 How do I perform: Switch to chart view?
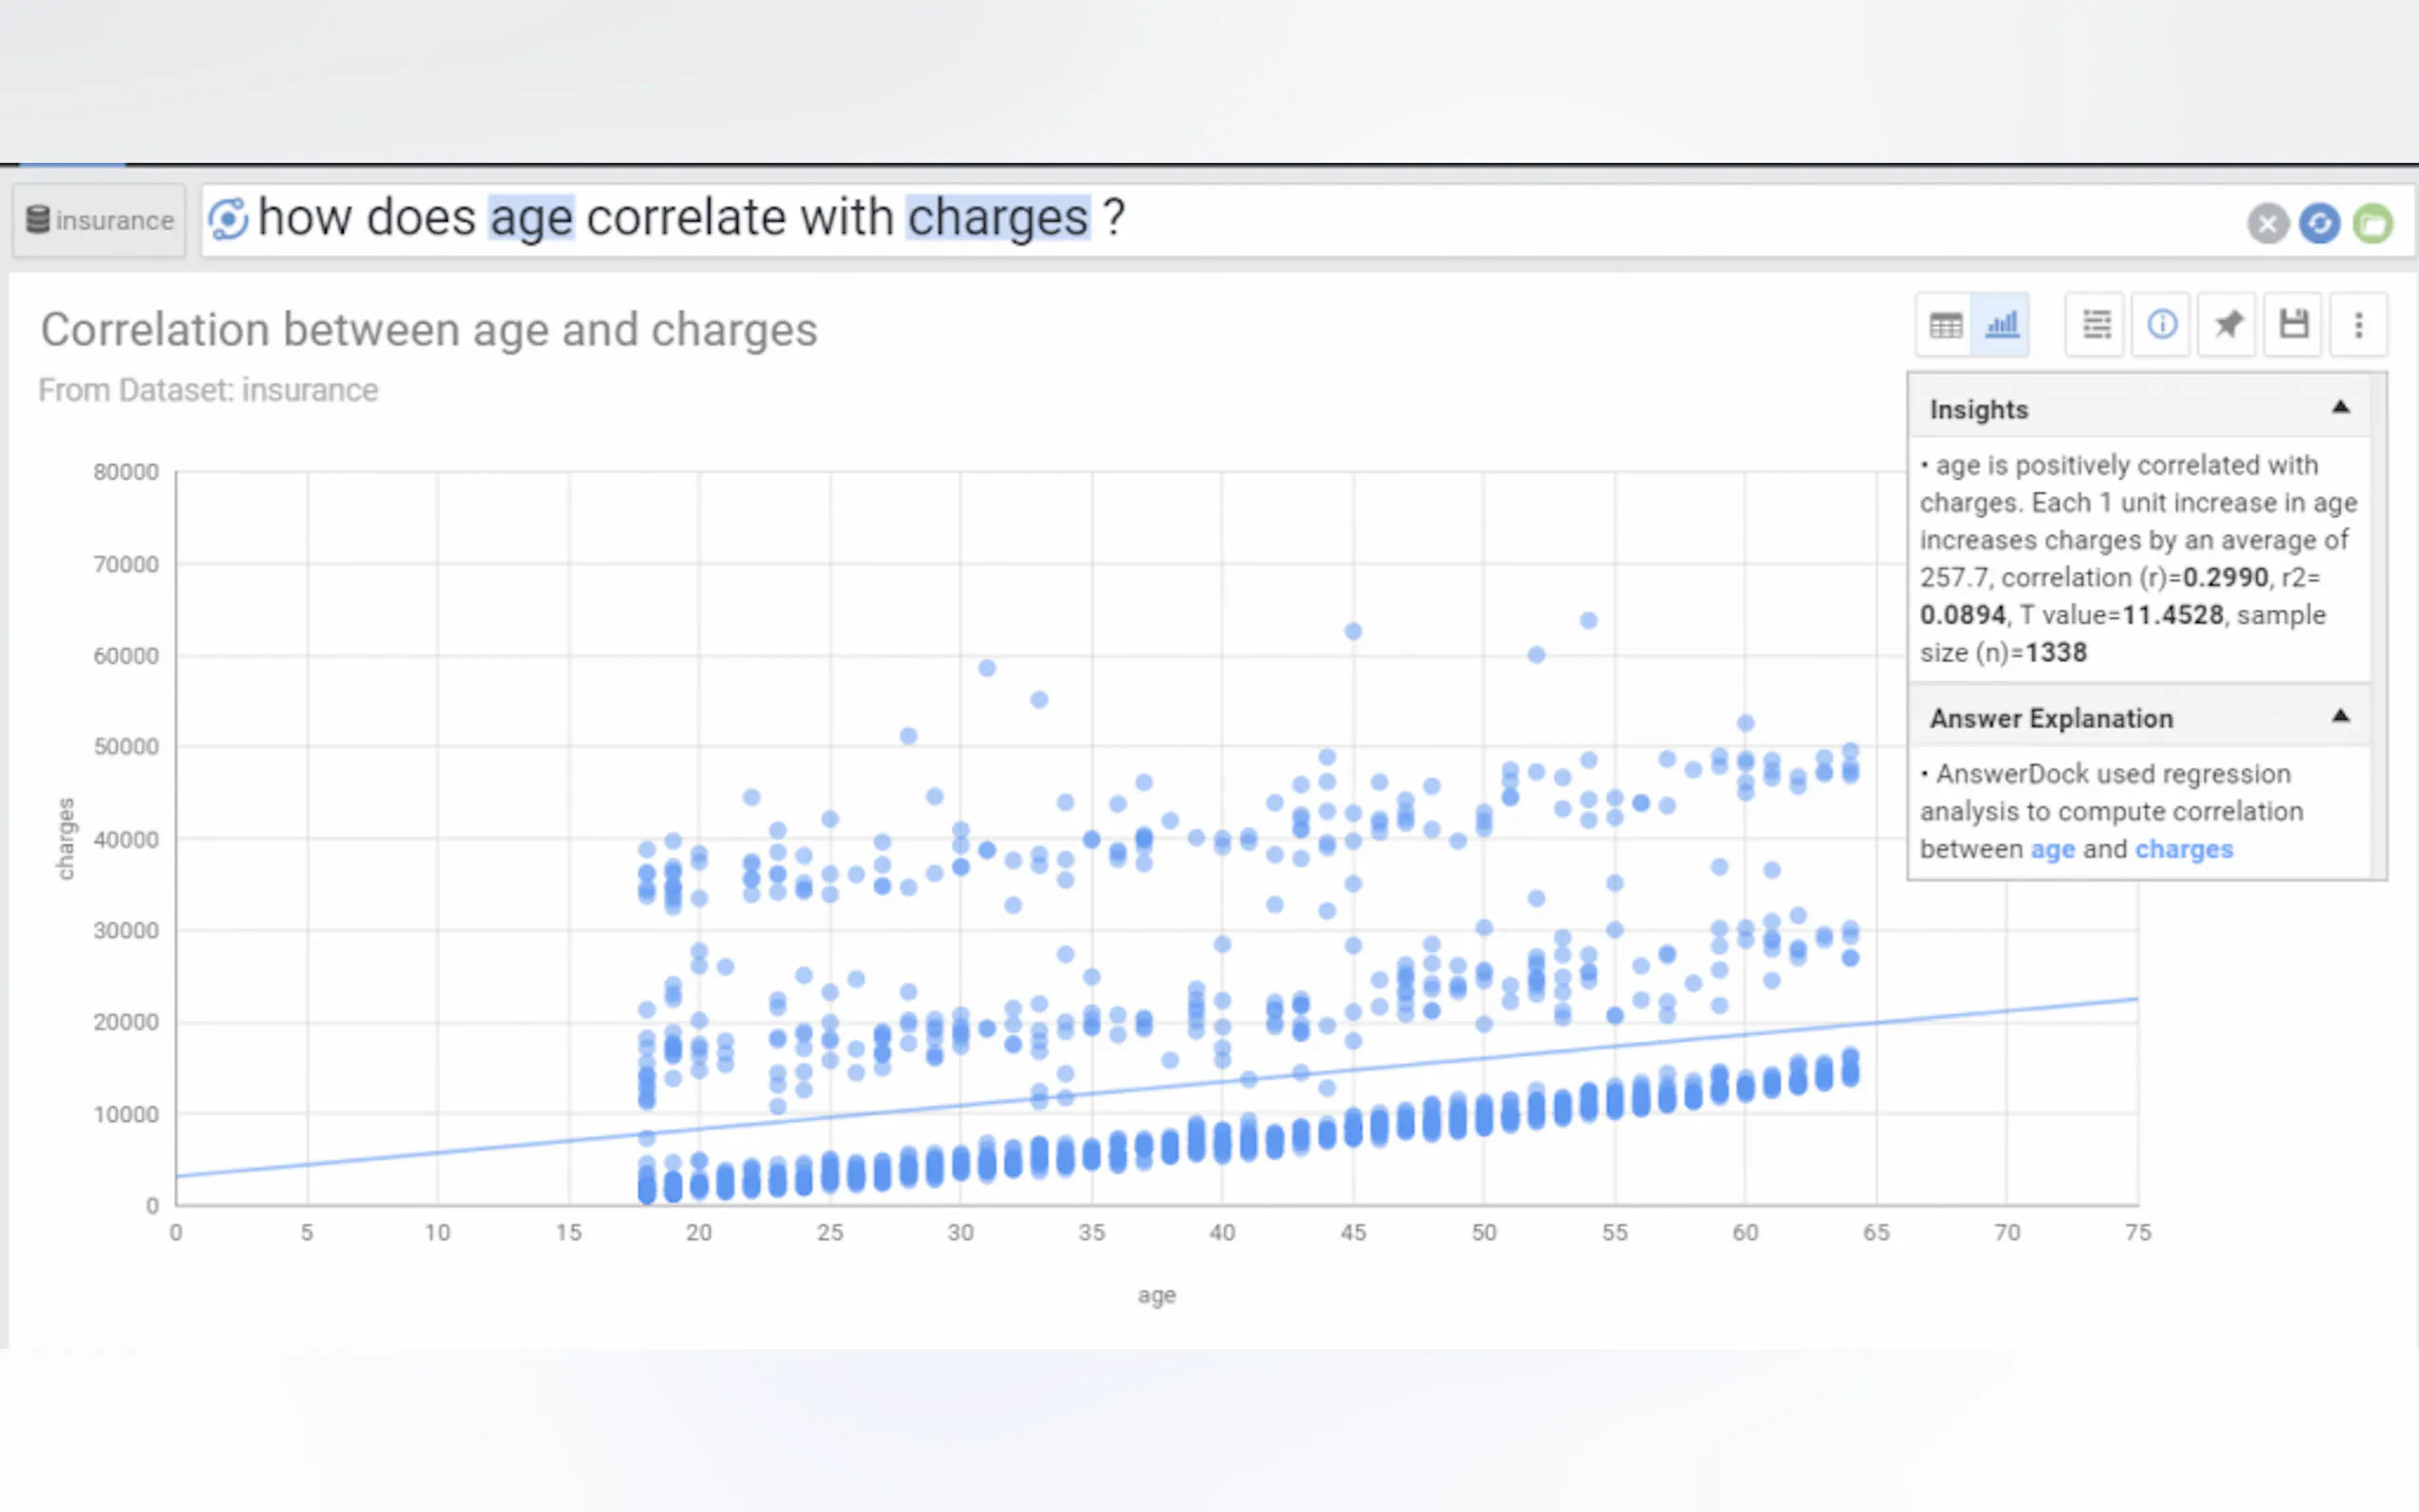(x=2001, y=324)
